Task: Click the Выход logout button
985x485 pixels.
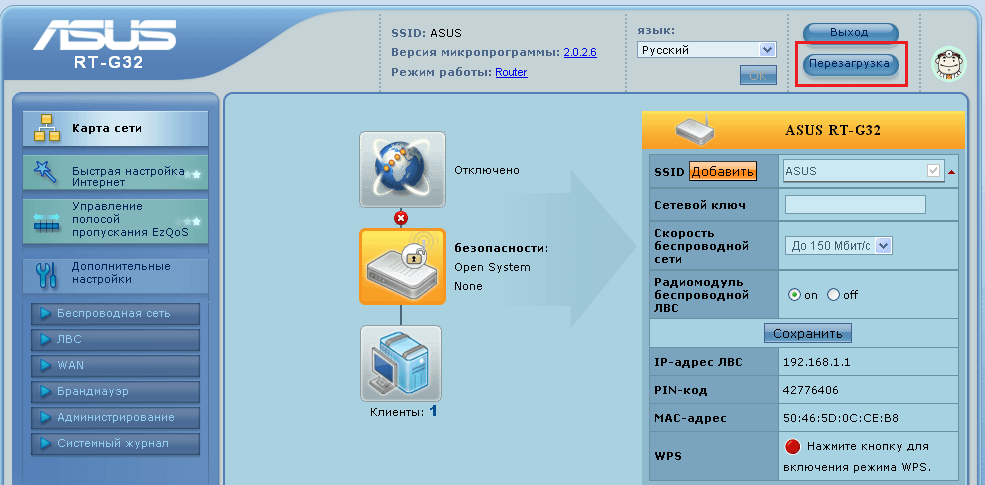Action: click(x=851, y=33)
